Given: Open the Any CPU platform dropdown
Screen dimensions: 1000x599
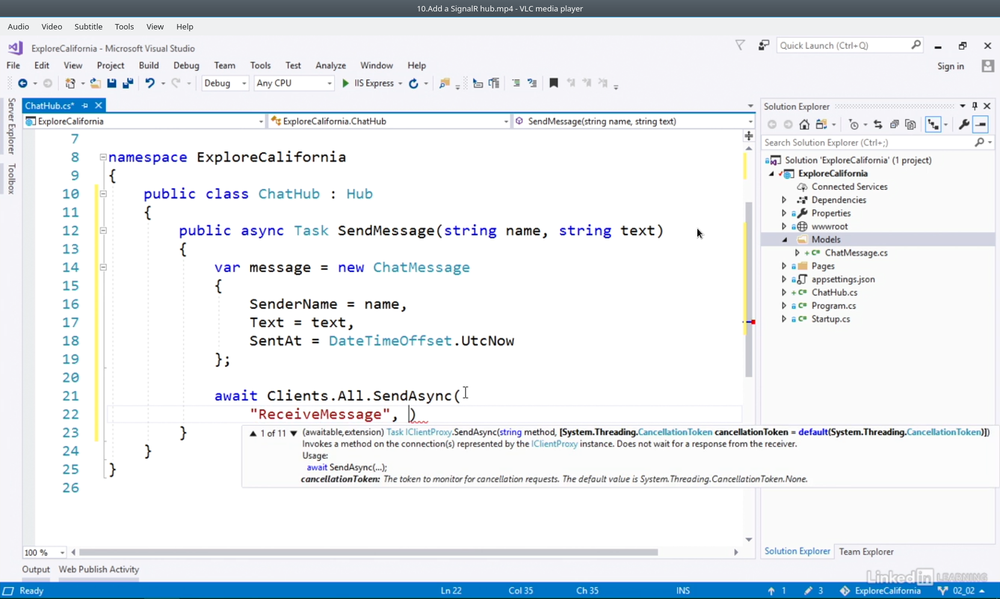Looking at the screenshot, I should [x=293, y=84].
